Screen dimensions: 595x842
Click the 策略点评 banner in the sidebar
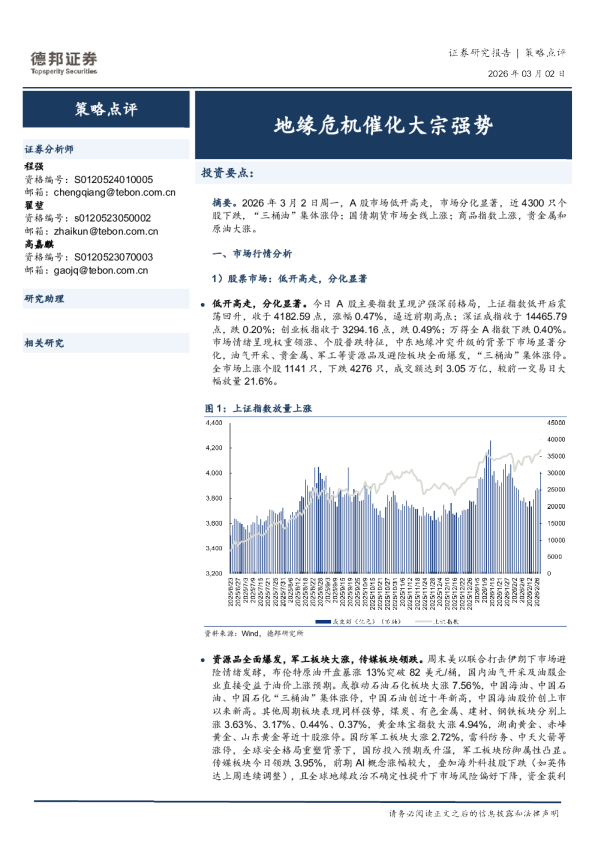tap(106, 109)
